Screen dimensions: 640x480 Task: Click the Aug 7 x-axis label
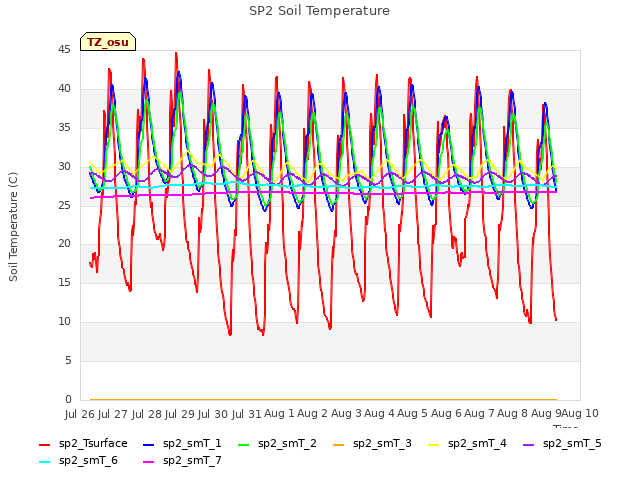479,413
